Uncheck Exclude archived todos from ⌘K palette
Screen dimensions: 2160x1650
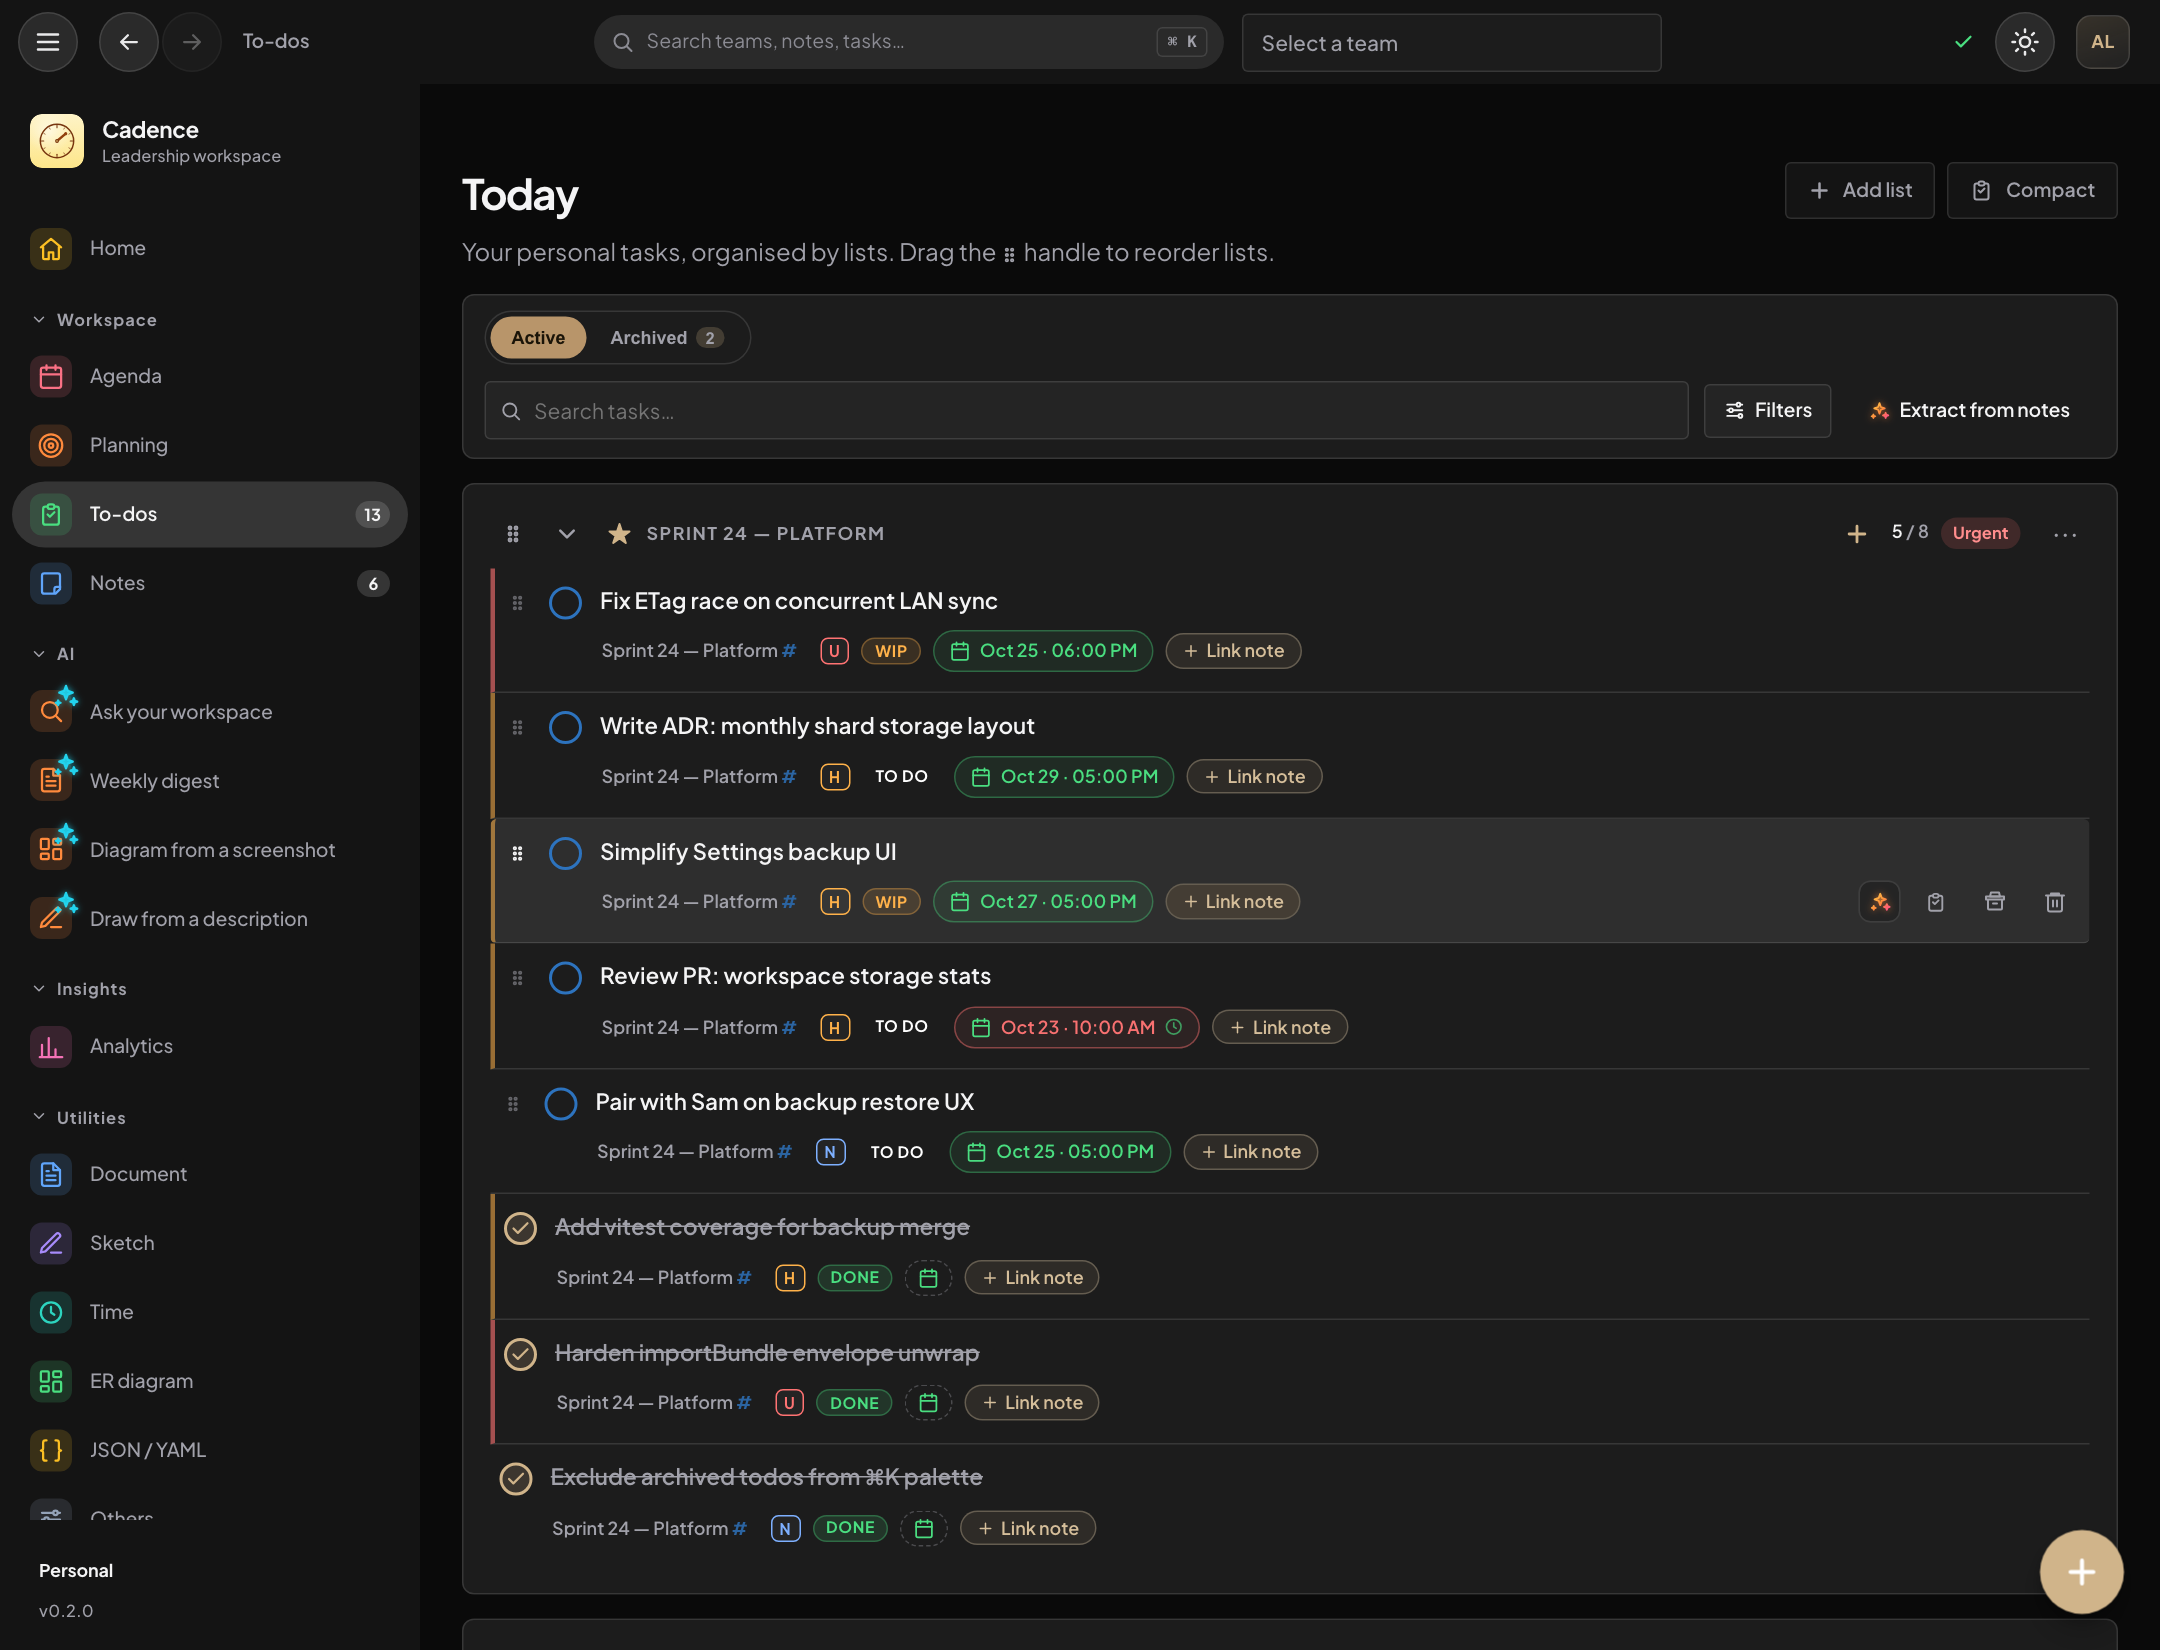pos(516,1479)
